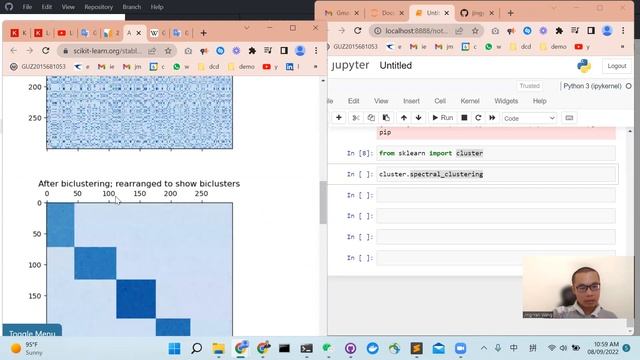Viewport: 640px width, 360px height.
Task: Toggle the bookmark star for the scikit-learn page
Action: tap(168, 51)
